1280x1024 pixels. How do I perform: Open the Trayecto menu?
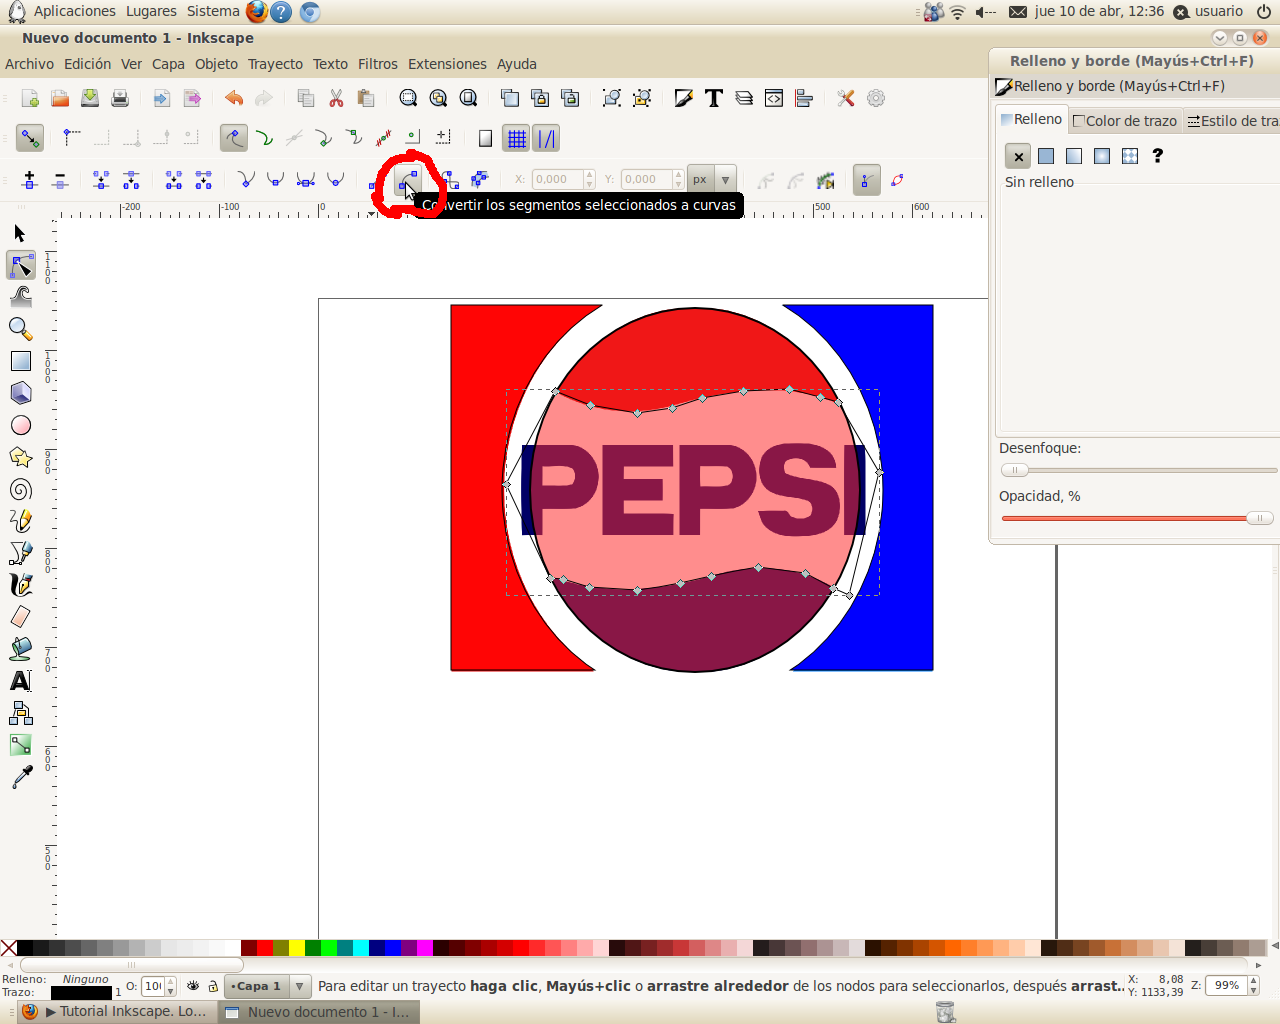tap(275, 63)
